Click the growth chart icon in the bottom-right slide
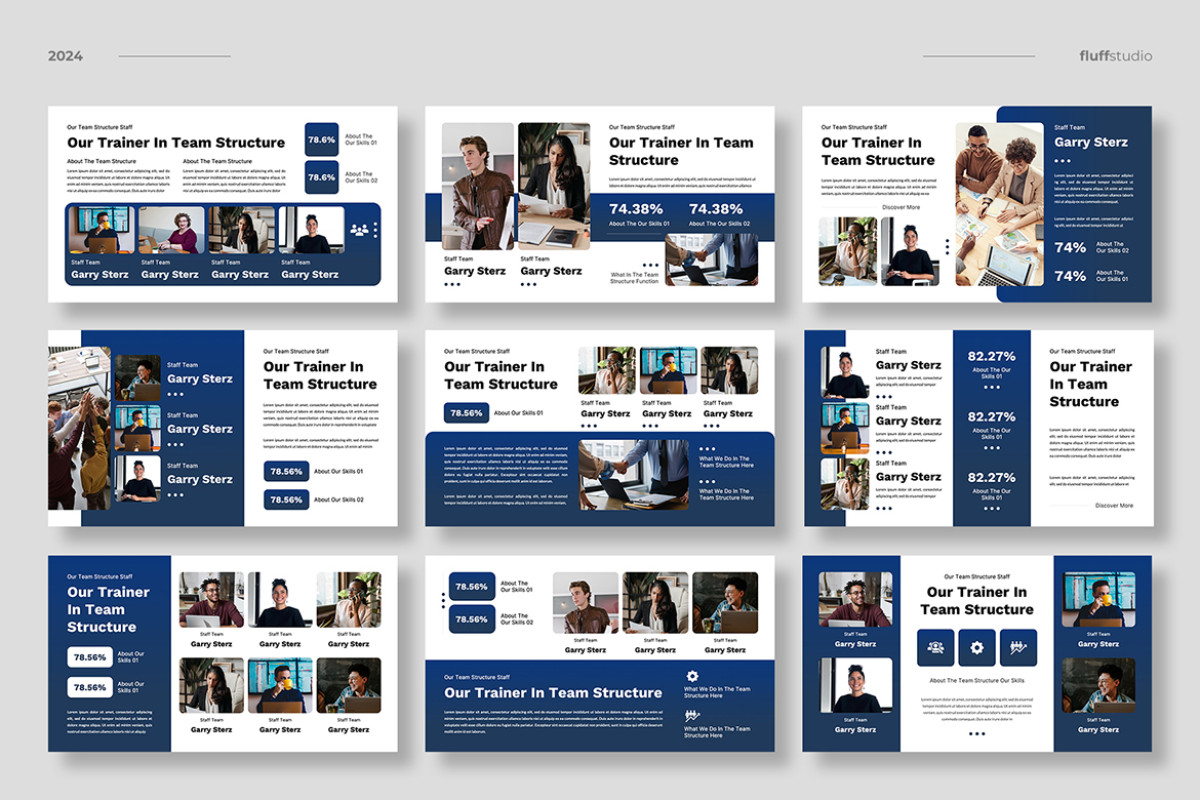1200x800 pixels. [x=1016, y=647]
